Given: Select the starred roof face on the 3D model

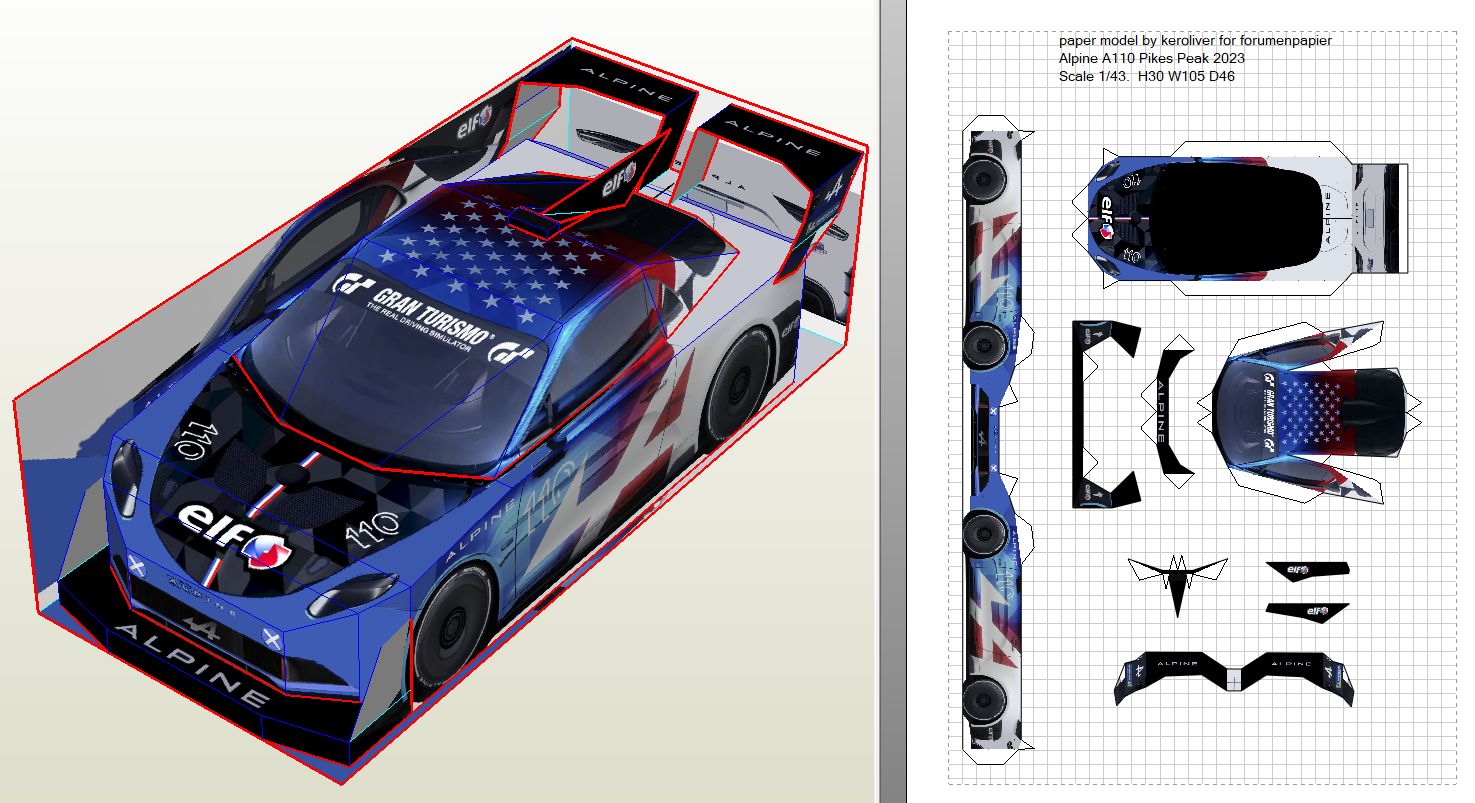Looking at the screenshot, I should tap(500, 262).
